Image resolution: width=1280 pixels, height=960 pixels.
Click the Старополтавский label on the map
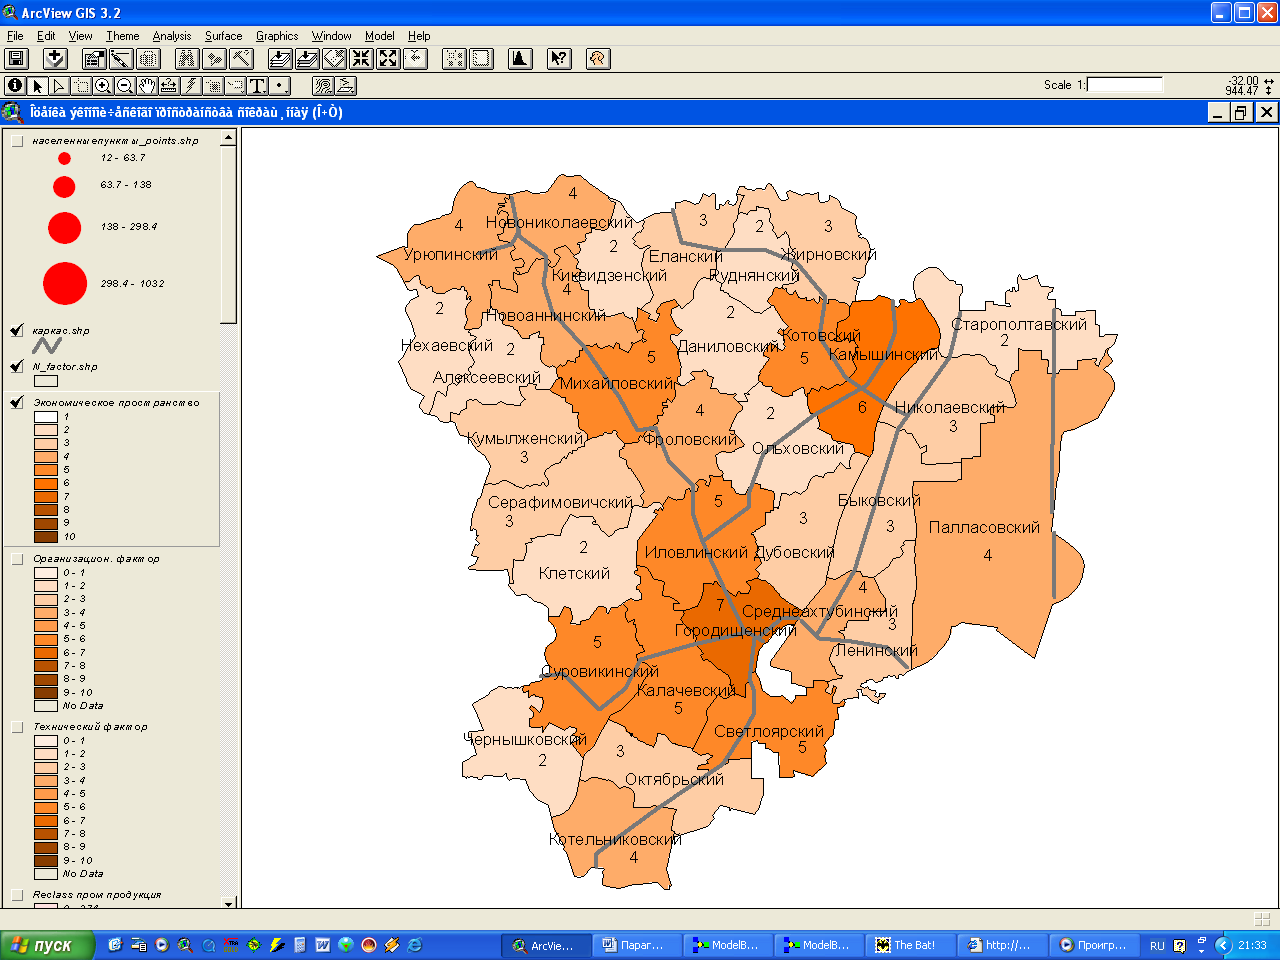(x=1019, y=324)
